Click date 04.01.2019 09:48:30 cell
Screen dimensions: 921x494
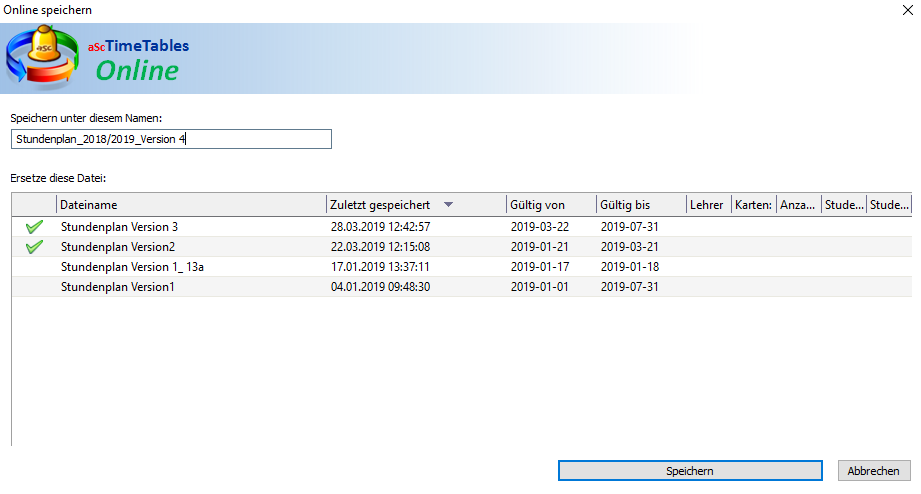381,287
